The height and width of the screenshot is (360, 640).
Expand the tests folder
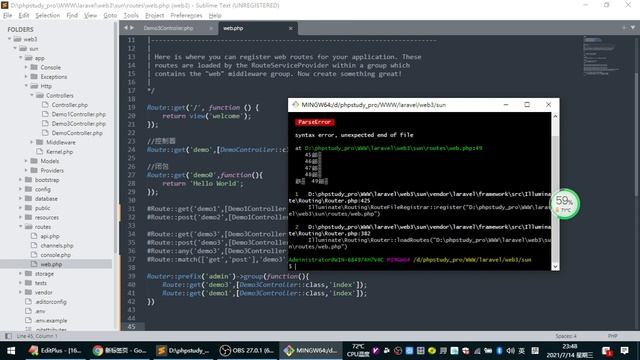pos(20,283)
